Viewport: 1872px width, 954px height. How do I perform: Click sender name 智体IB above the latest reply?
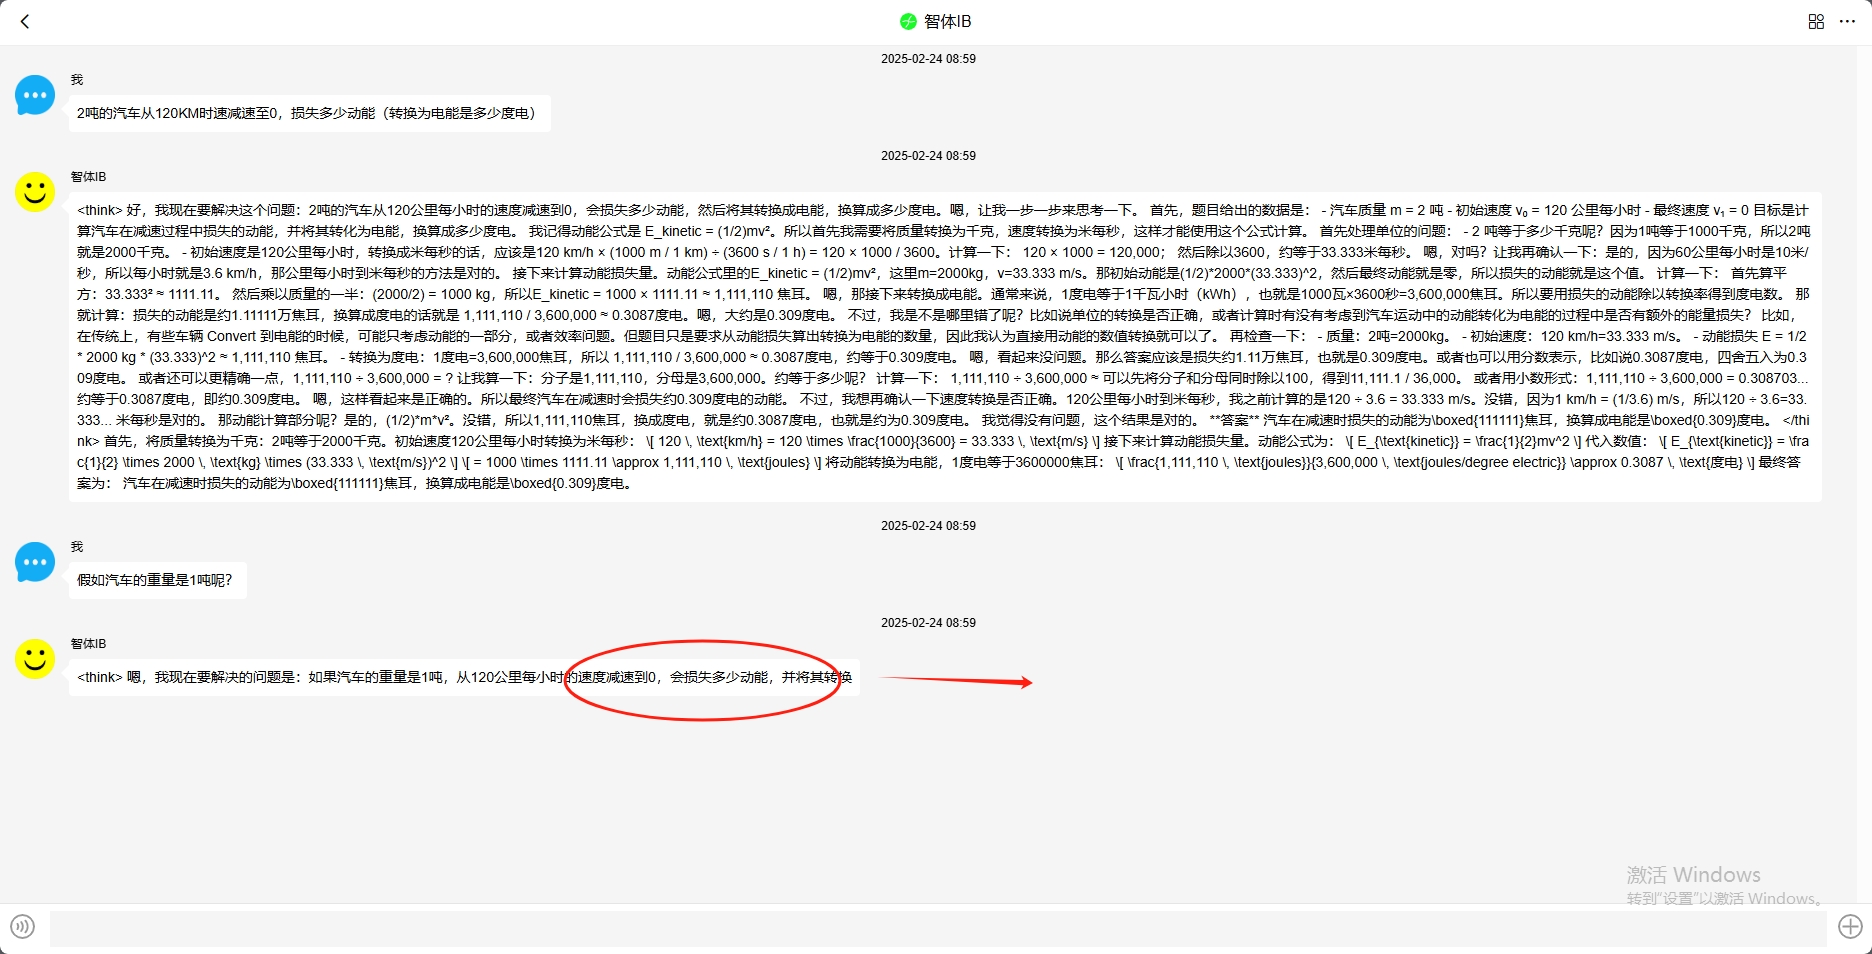[88, 644]
